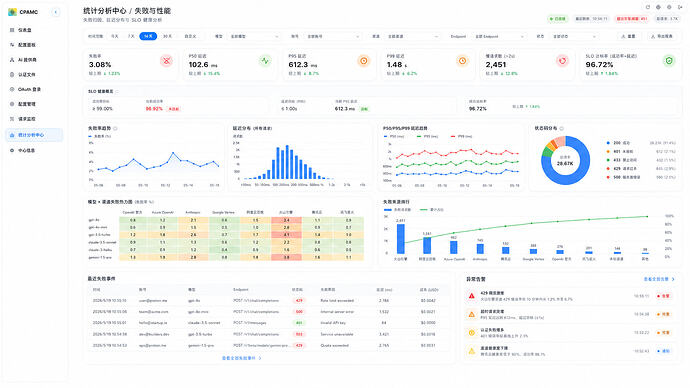The height and width of the screenshot is (388, 690).
Task: Open the config management sidebar item
Action: click(x=34, y=104)
